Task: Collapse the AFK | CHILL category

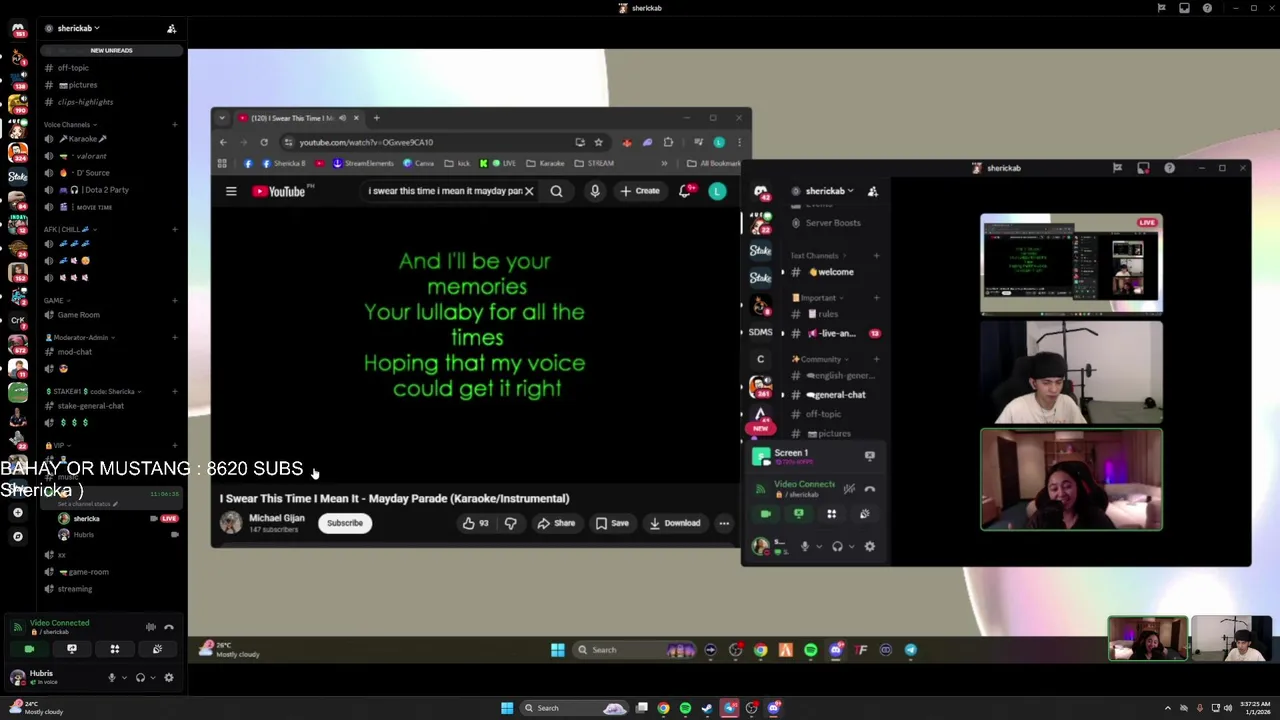Action: [69, 229]
